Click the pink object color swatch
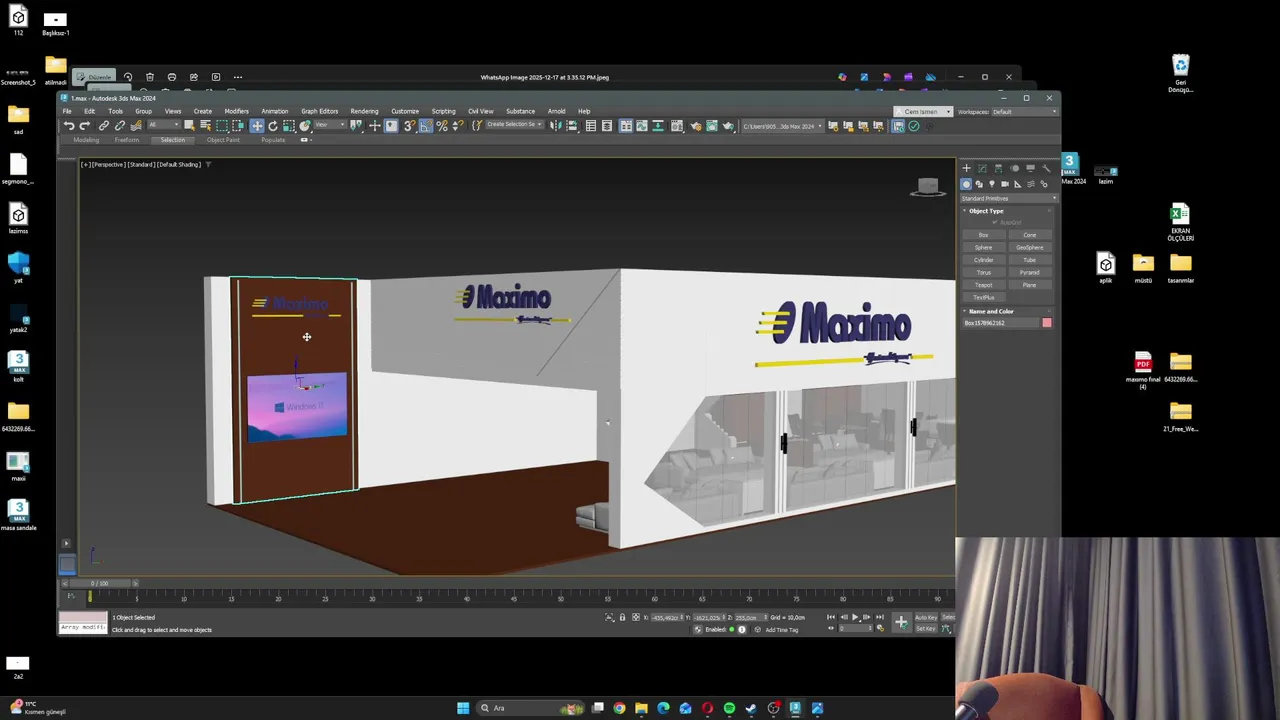Screen dimensions: 1280x720 click(x=1047, y=323)
